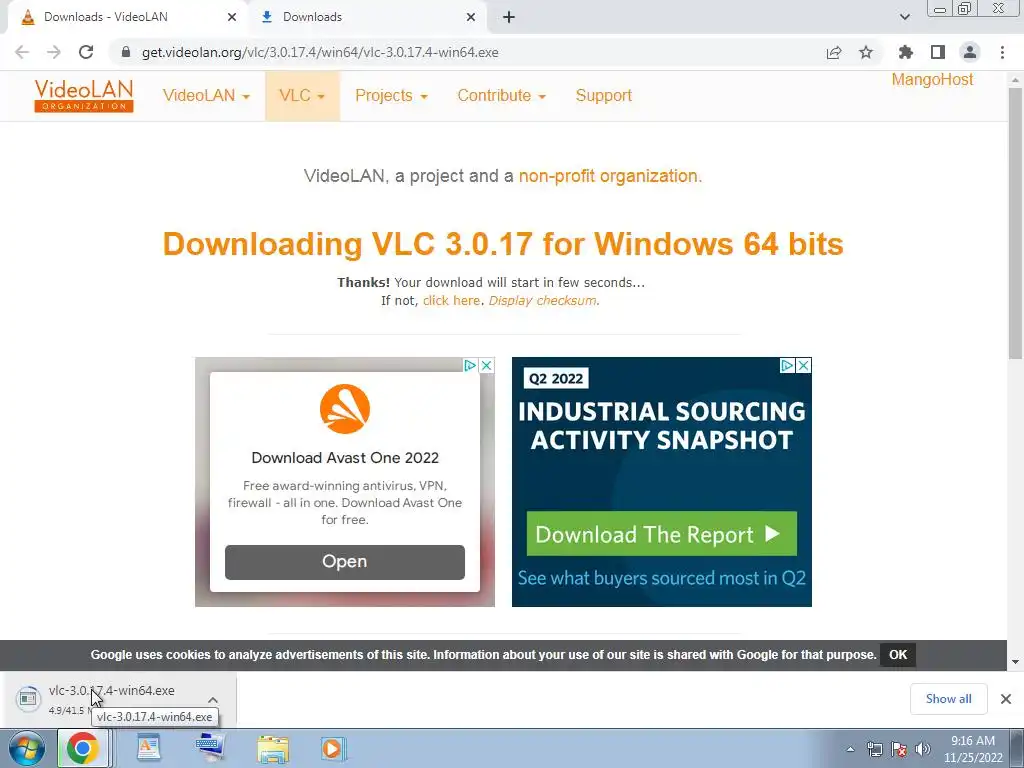
Task: Click the Action Center flag tray icon
Action: [899, 750]
